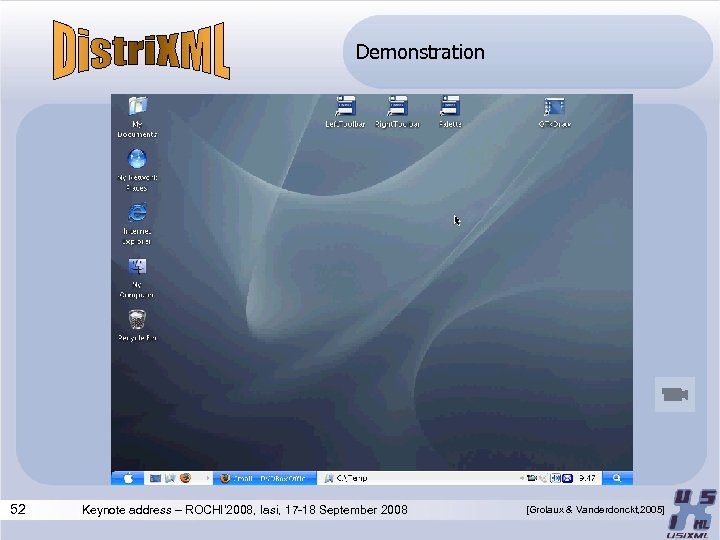This screenshot has width=720, height=540.
Task: Open the Apple logo start button
Action: 128,478
